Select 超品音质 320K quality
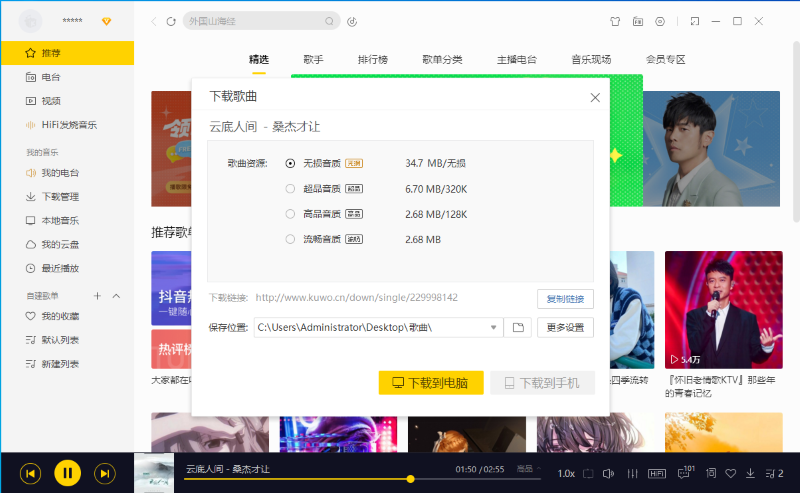The image size is (800, 493). (x=290, y=189)
